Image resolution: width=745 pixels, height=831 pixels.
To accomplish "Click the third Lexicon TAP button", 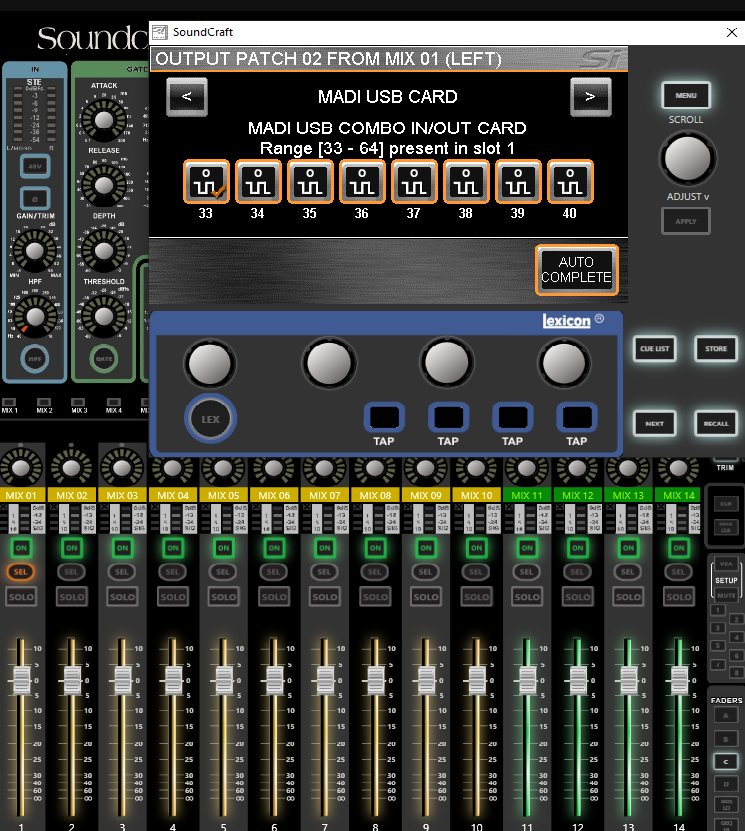I will (512, 418).
